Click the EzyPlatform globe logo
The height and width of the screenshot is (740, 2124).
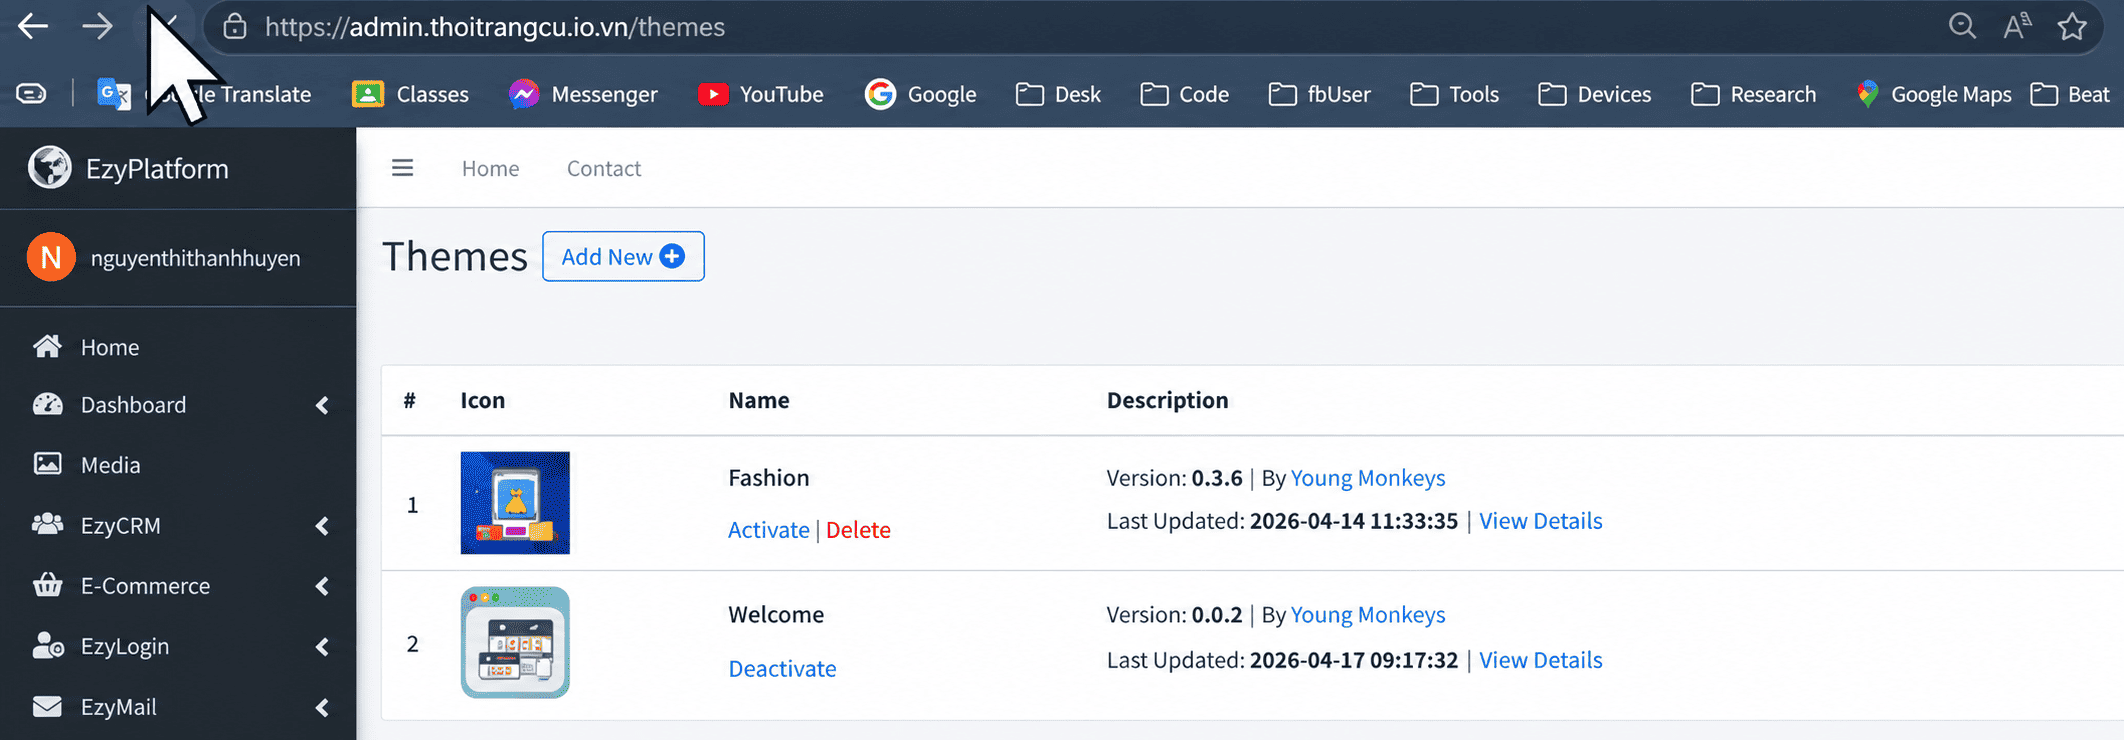click(50, 168)
